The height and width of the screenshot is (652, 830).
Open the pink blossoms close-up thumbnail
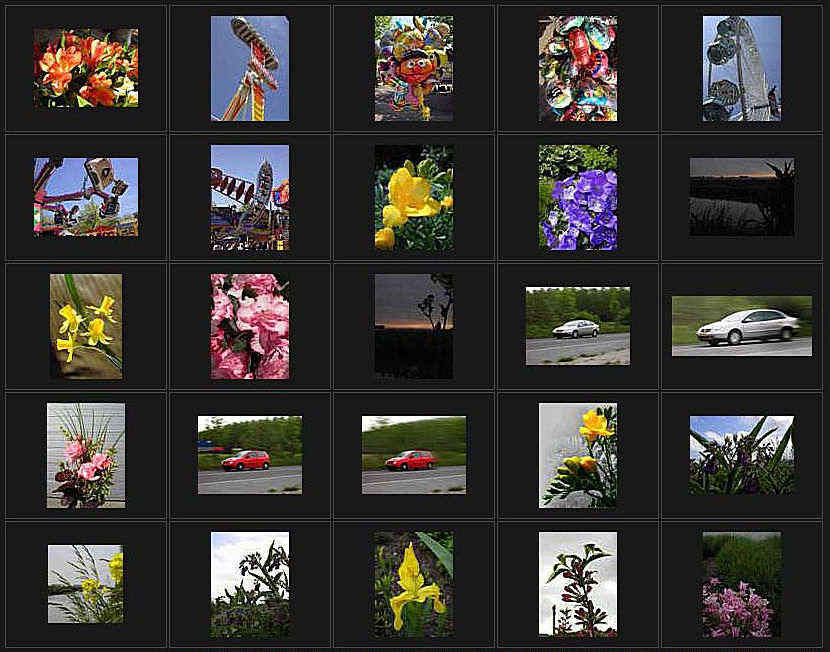[x=249, y=325]
